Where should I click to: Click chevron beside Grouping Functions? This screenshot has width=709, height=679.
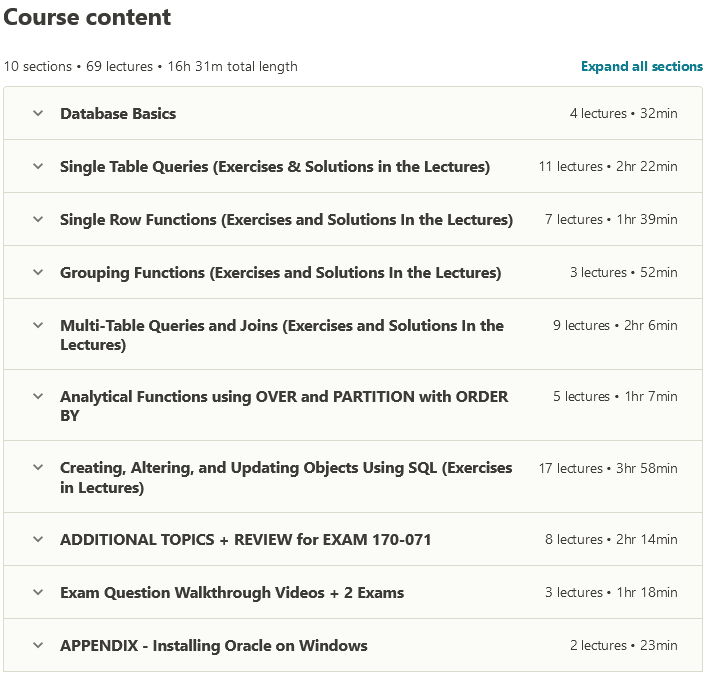tap(38, 273)
